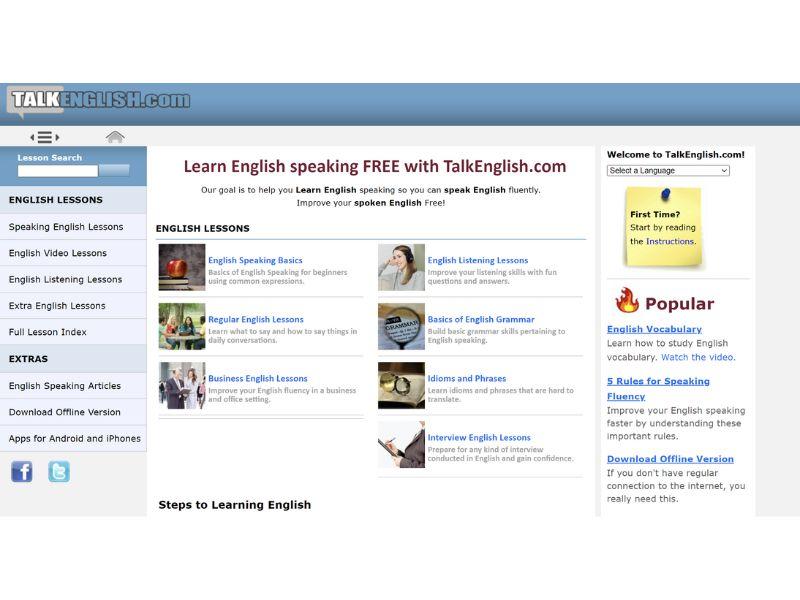The height and width of the screenshot is (600, 800).
Task: Select Download Offline Version sidebar item
Action: coord(73,412)
